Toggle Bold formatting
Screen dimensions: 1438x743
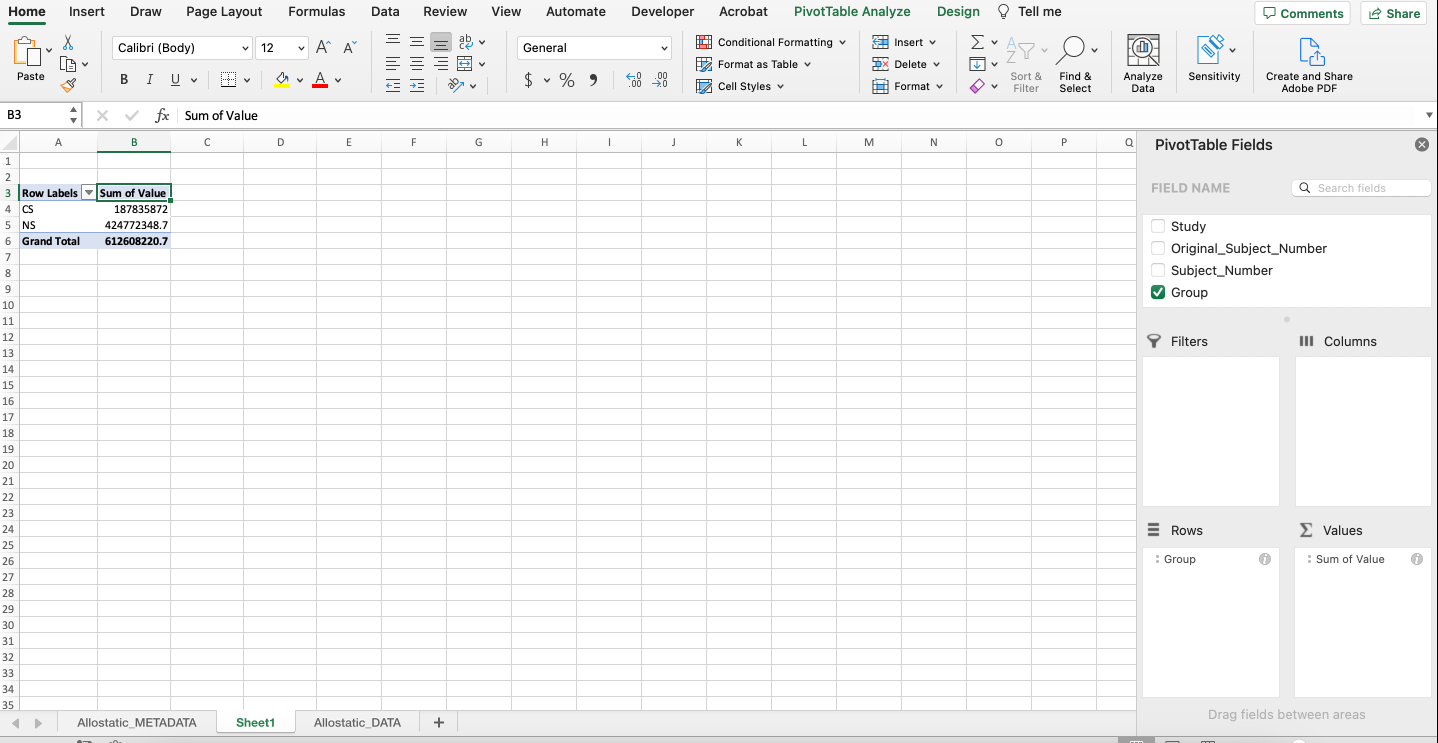tap(124, 80)
